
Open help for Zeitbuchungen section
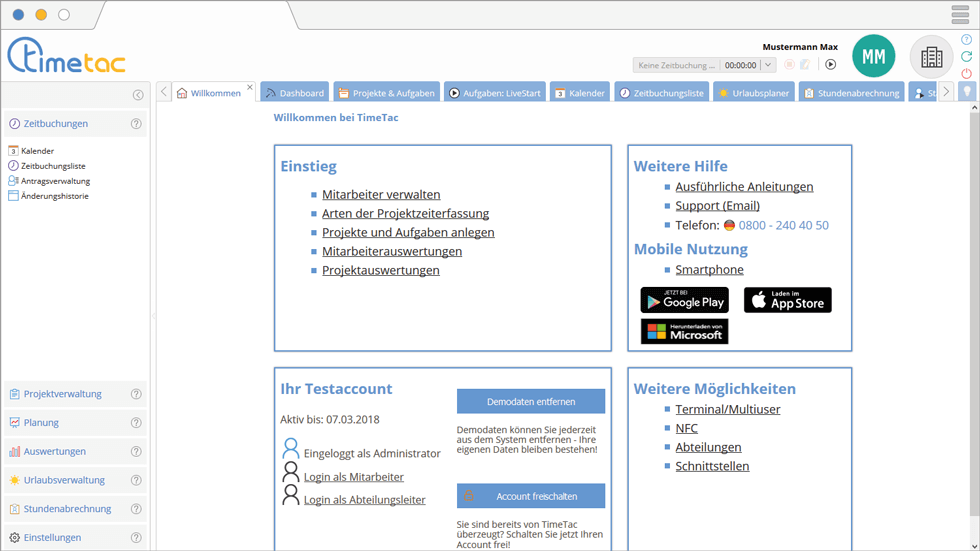pyautogui.click(x=136, y=124)
